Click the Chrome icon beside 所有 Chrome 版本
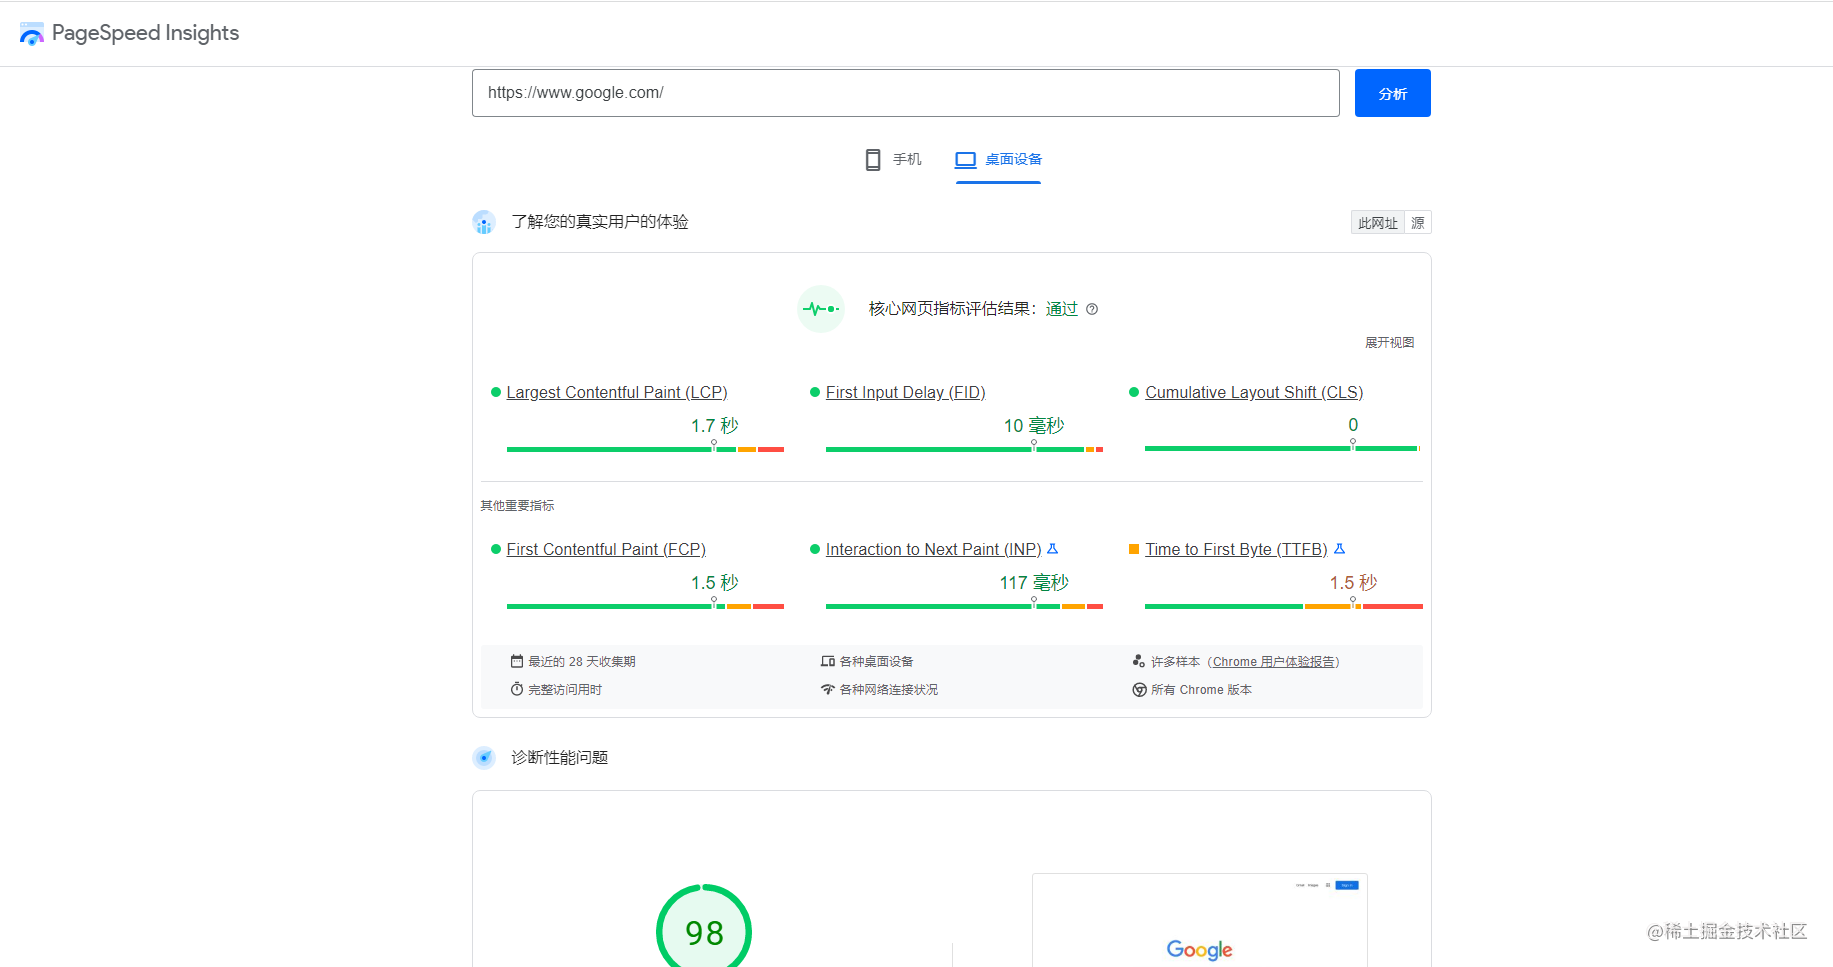Image resolution: width=1833 pixels, height=967 pixels. click(1139, 689)
